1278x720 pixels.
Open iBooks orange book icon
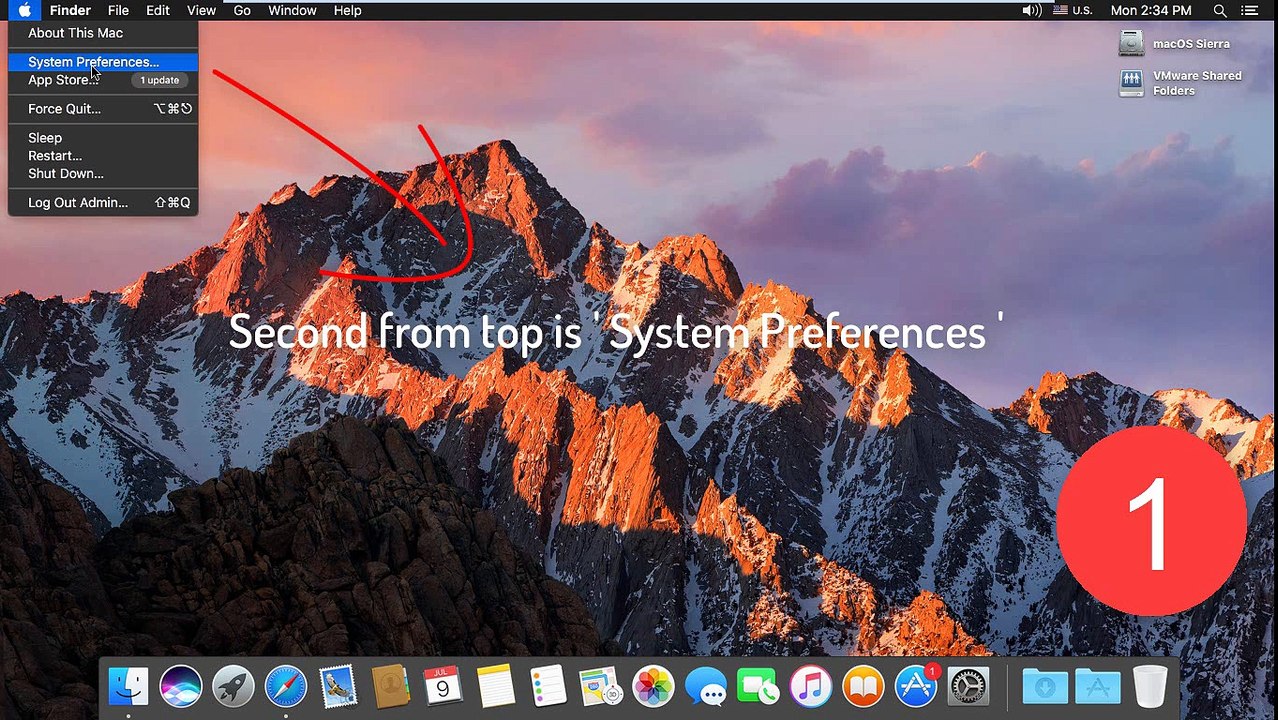pos(863,687)
